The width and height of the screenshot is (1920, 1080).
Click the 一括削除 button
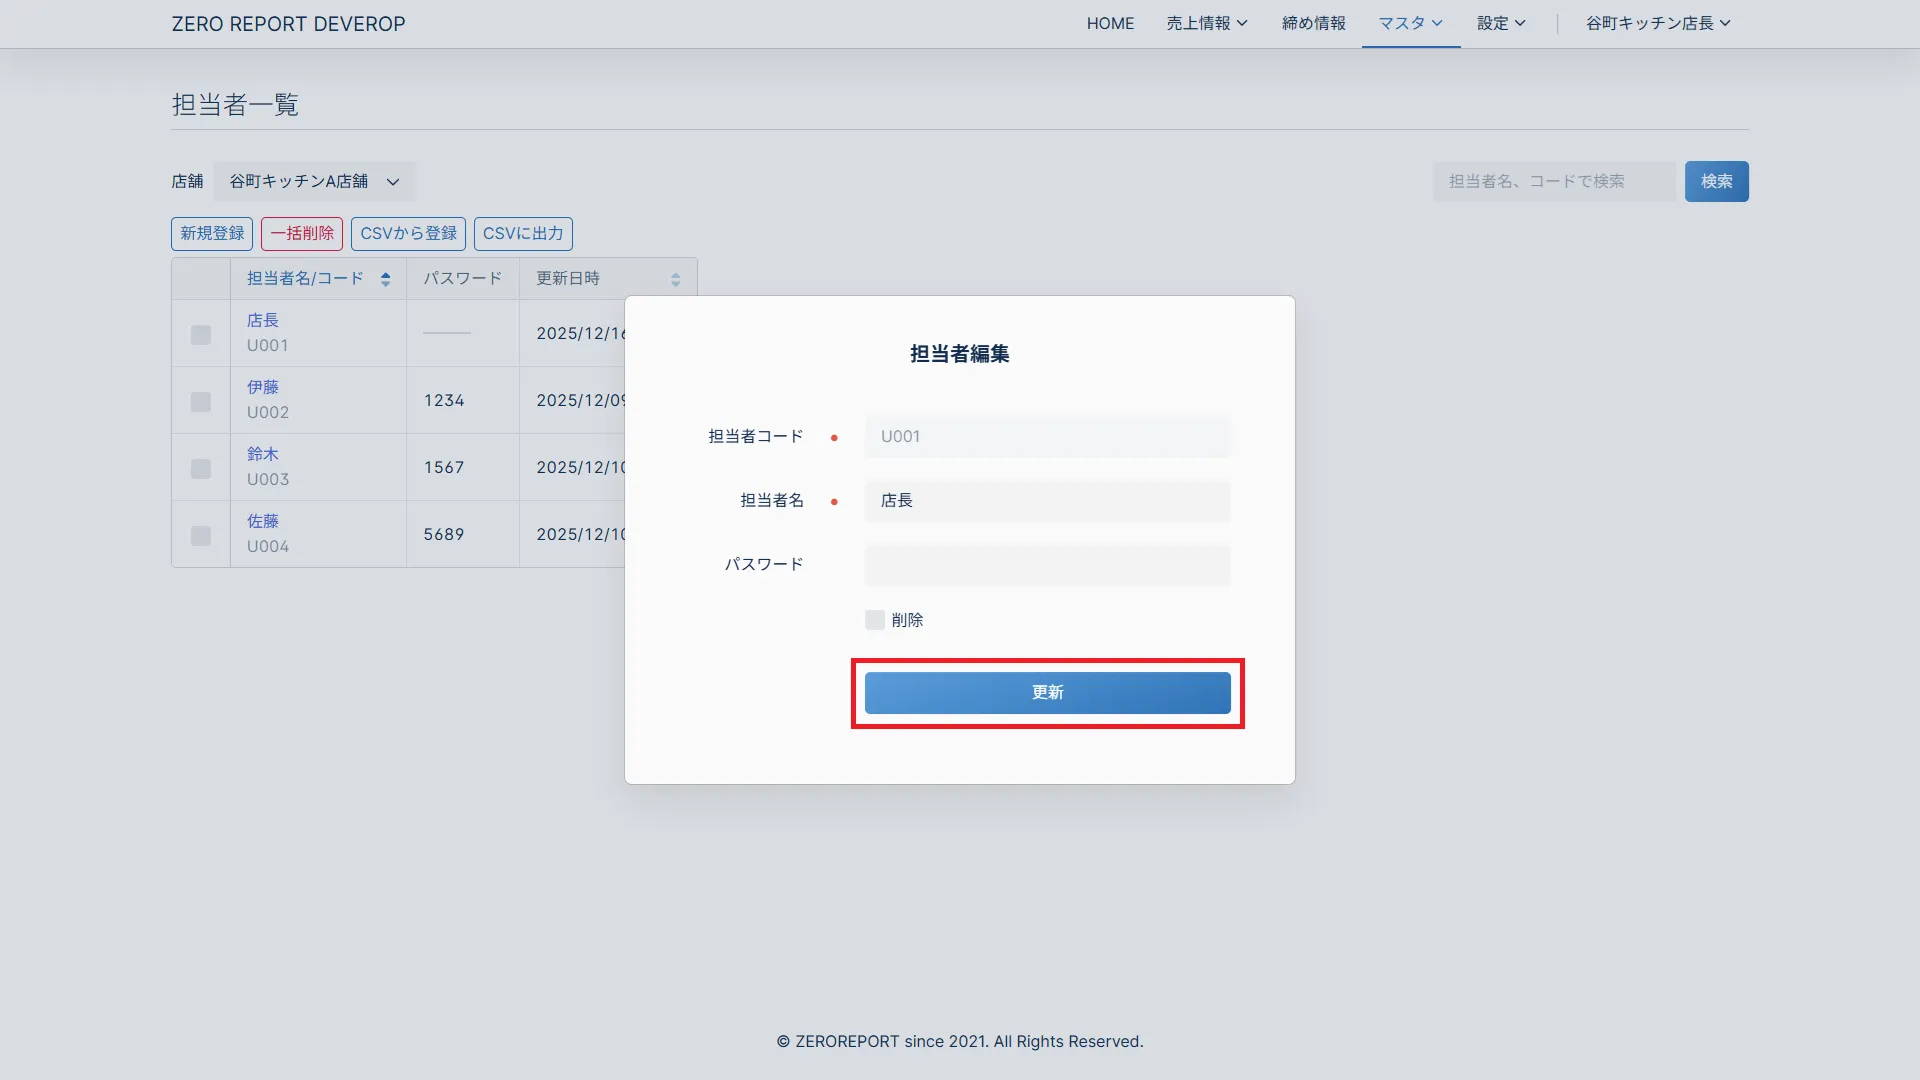[302, 233]
